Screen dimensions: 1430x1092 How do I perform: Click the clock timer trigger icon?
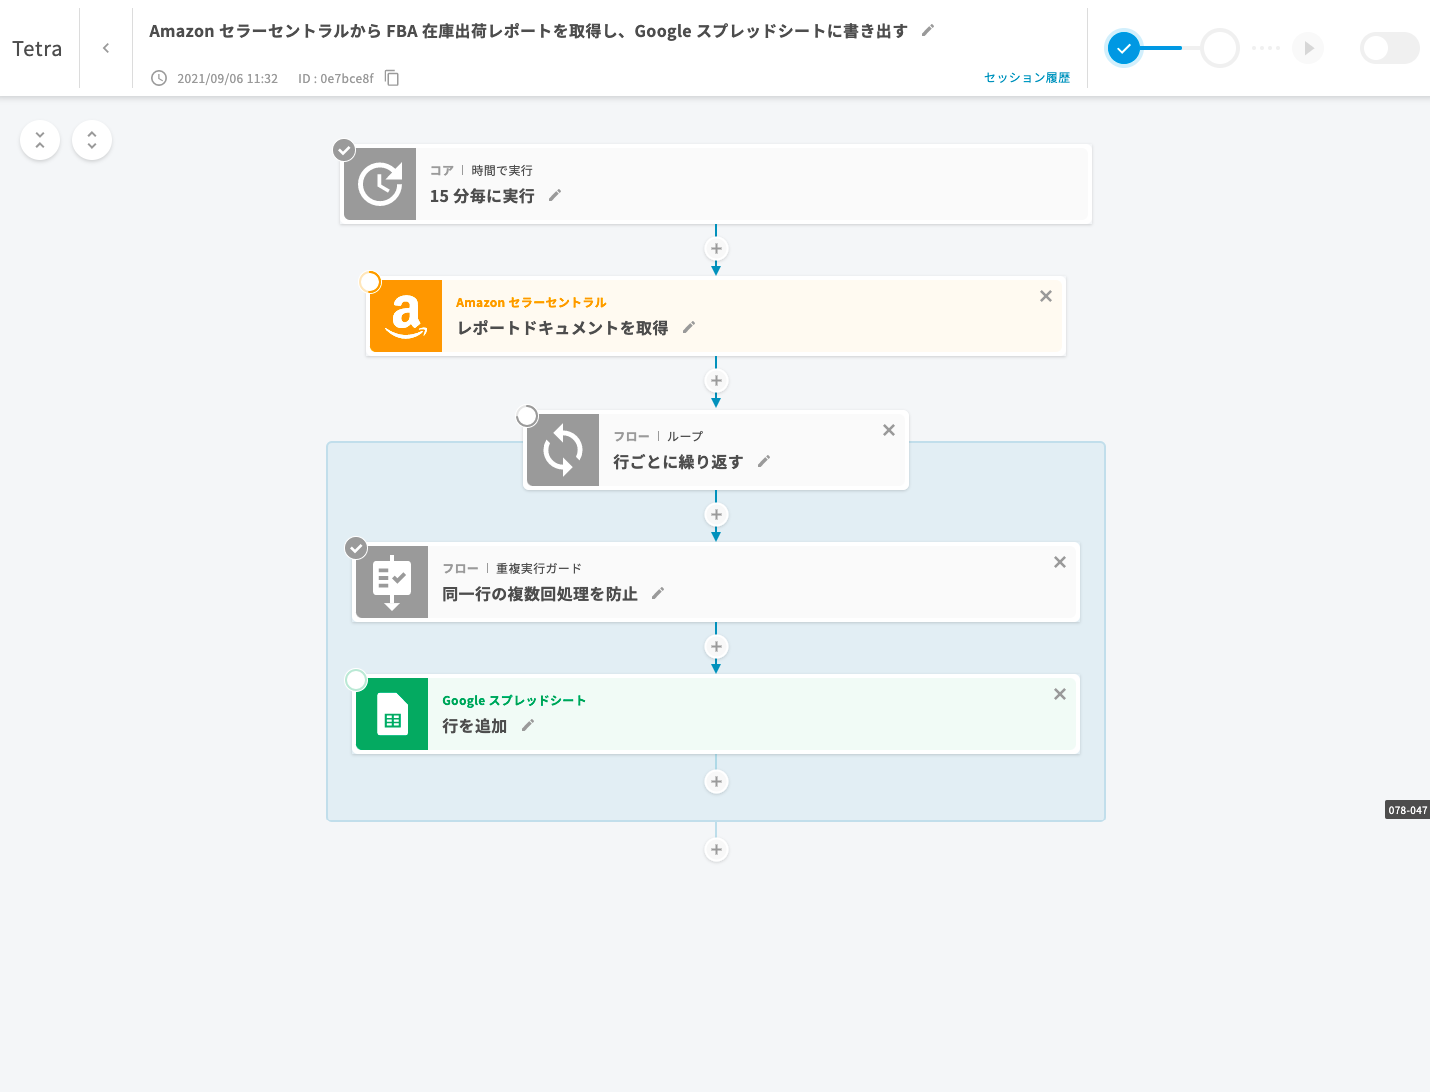coord(380,184)
